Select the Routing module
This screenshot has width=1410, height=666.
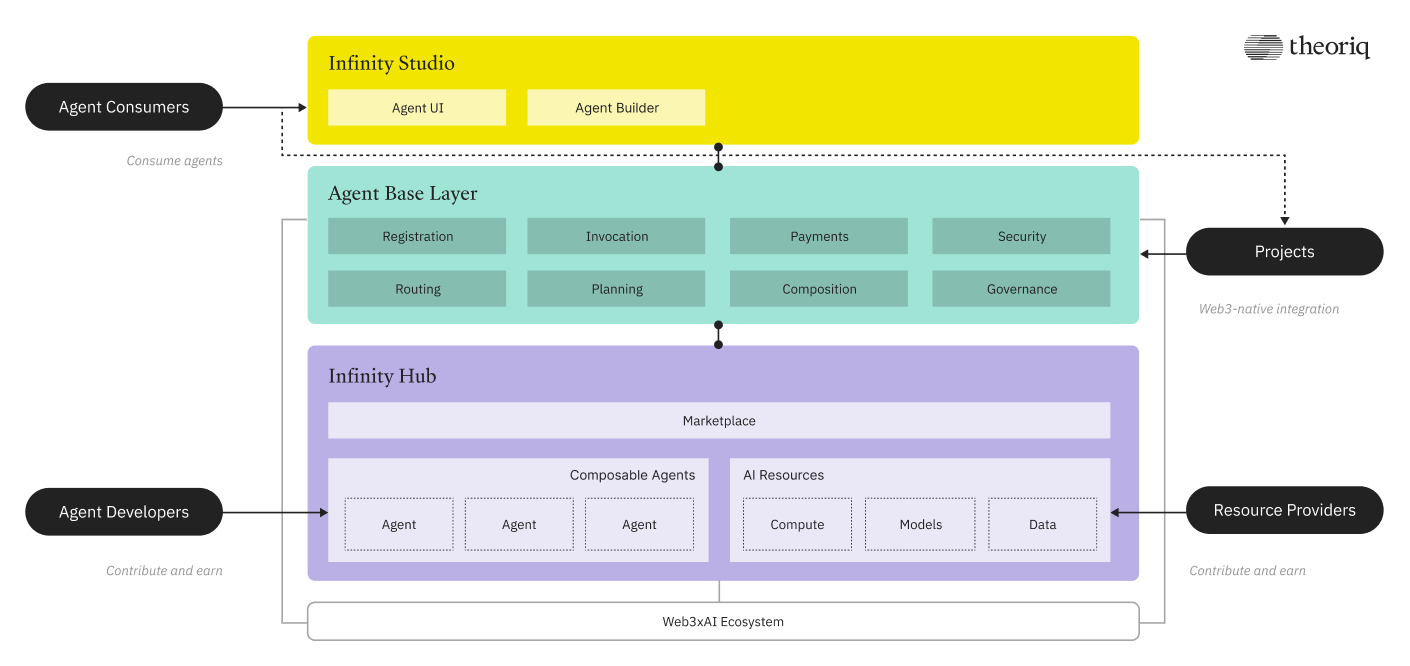coord(417,289)
